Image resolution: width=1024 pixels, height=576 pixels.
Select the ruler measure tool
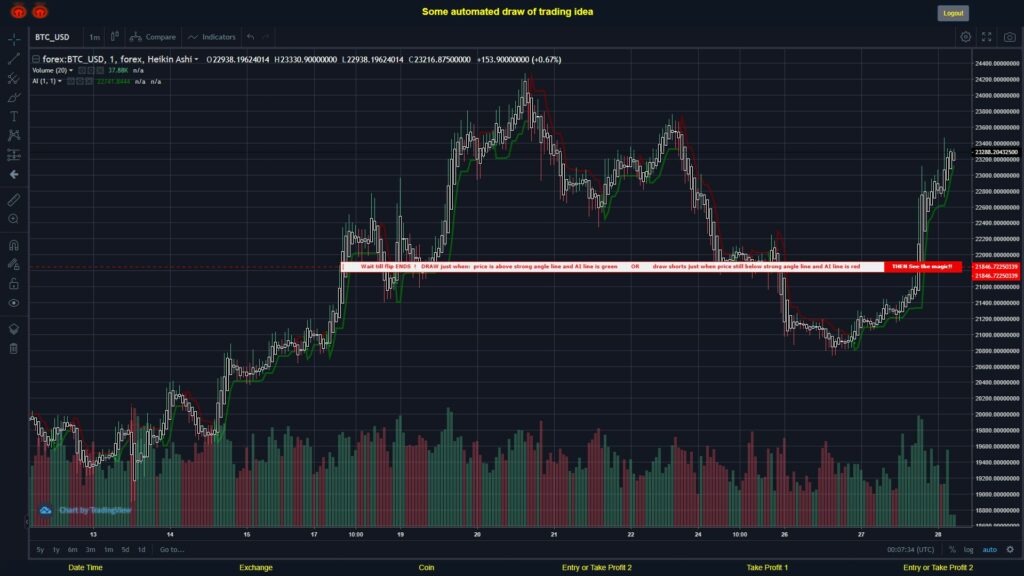click(14, 200)
